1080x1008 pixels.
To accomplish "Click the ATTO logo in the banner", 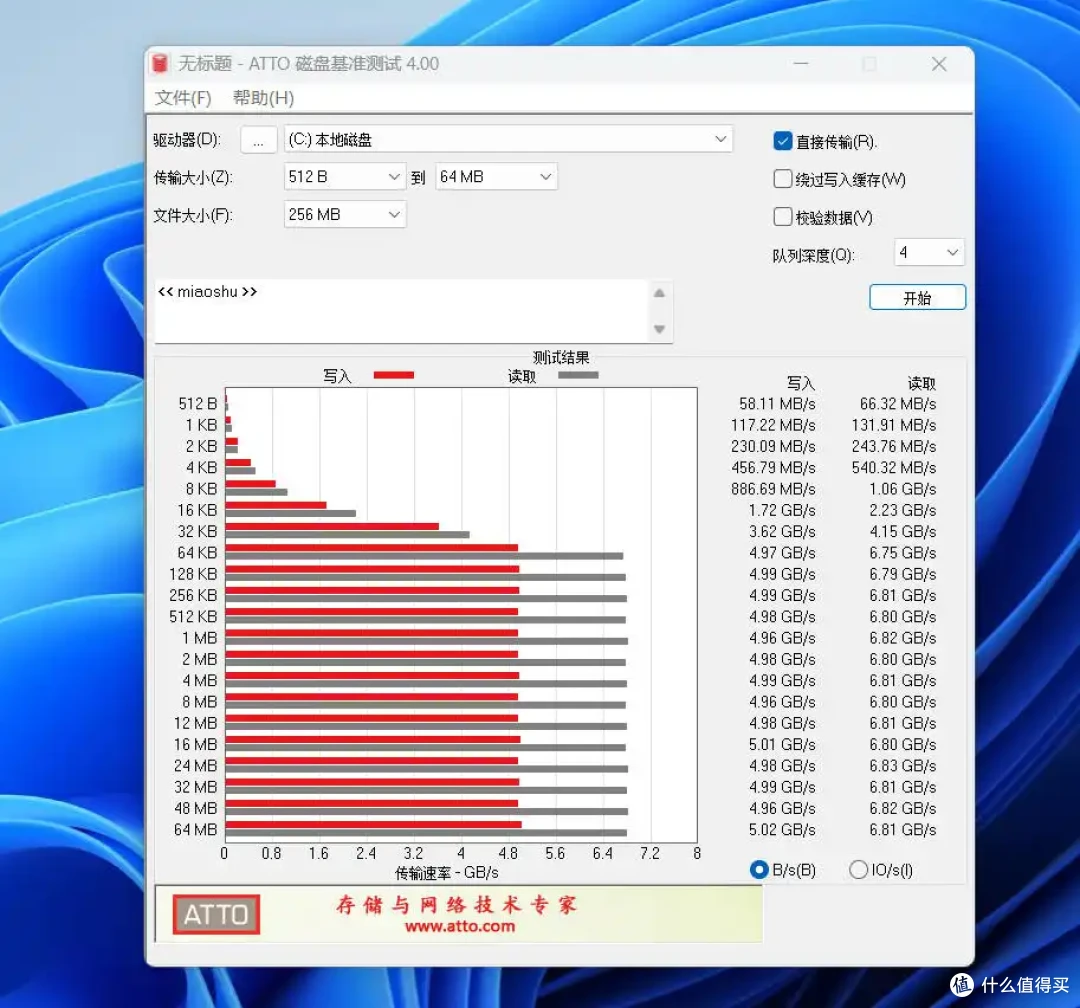I will click(216, 914).
